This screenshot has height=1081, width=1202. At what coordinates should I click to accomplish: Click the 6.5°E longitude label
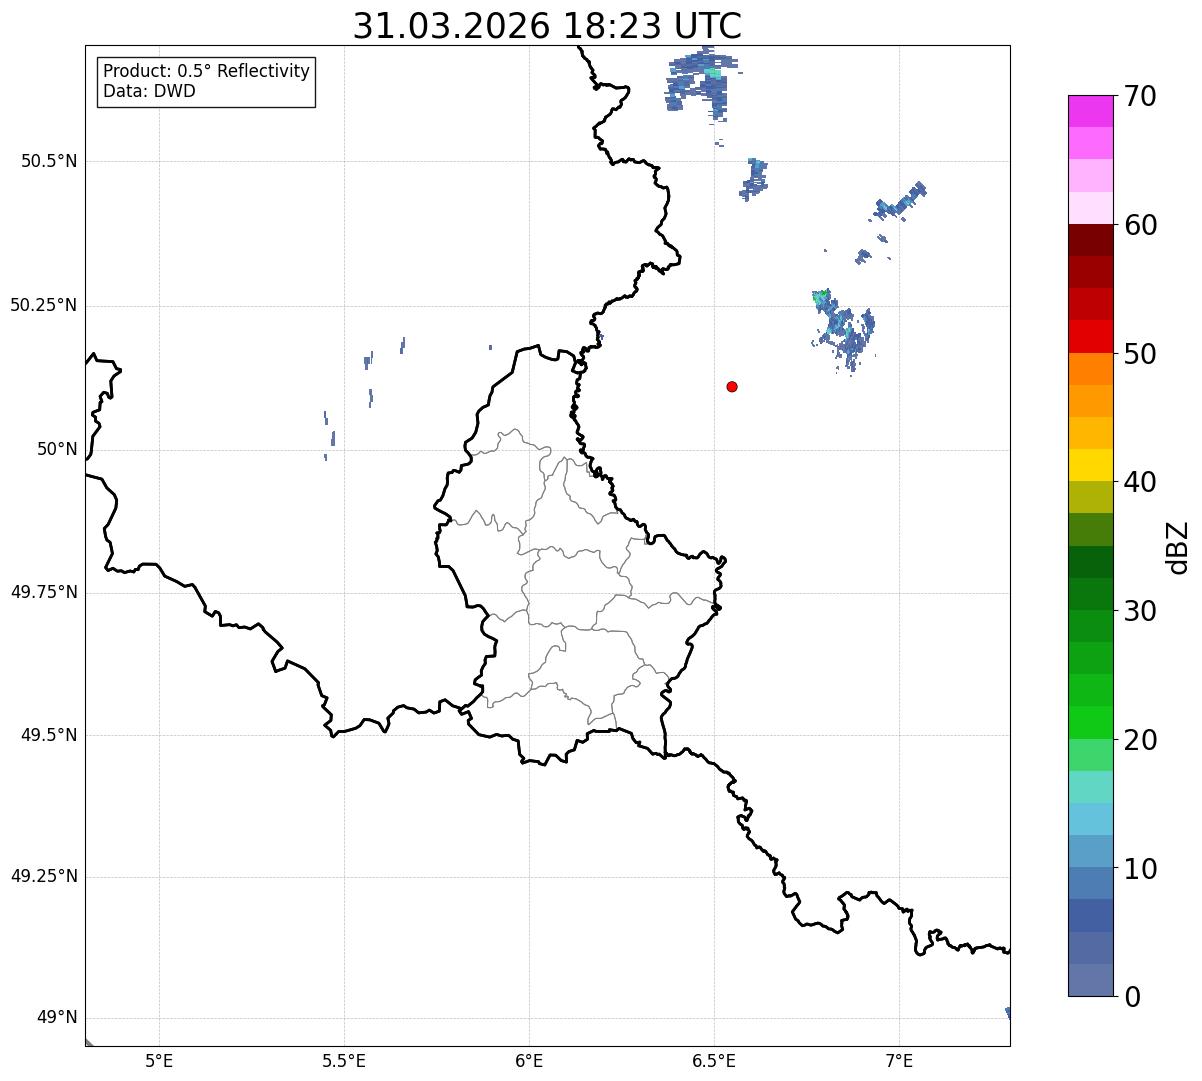pyautogui.click(x=714, y=1061)
